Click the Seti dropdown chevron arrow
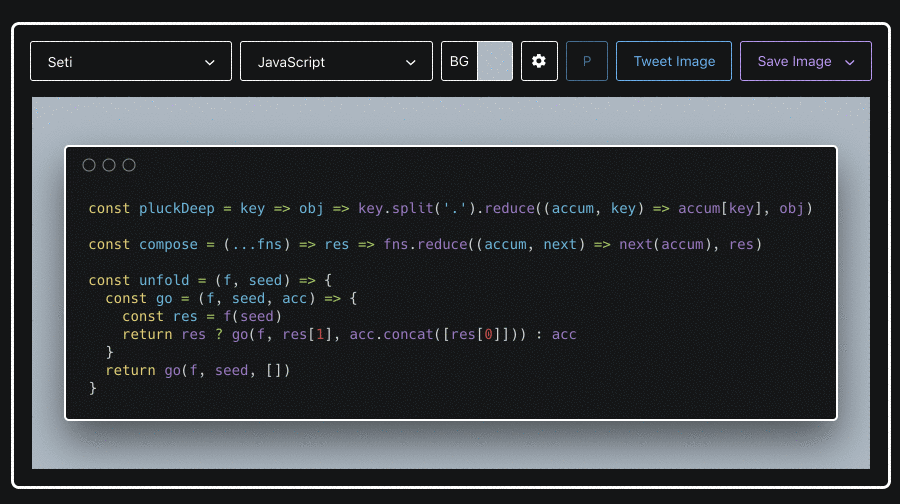 pyautogui.click(x=210, y=63)
